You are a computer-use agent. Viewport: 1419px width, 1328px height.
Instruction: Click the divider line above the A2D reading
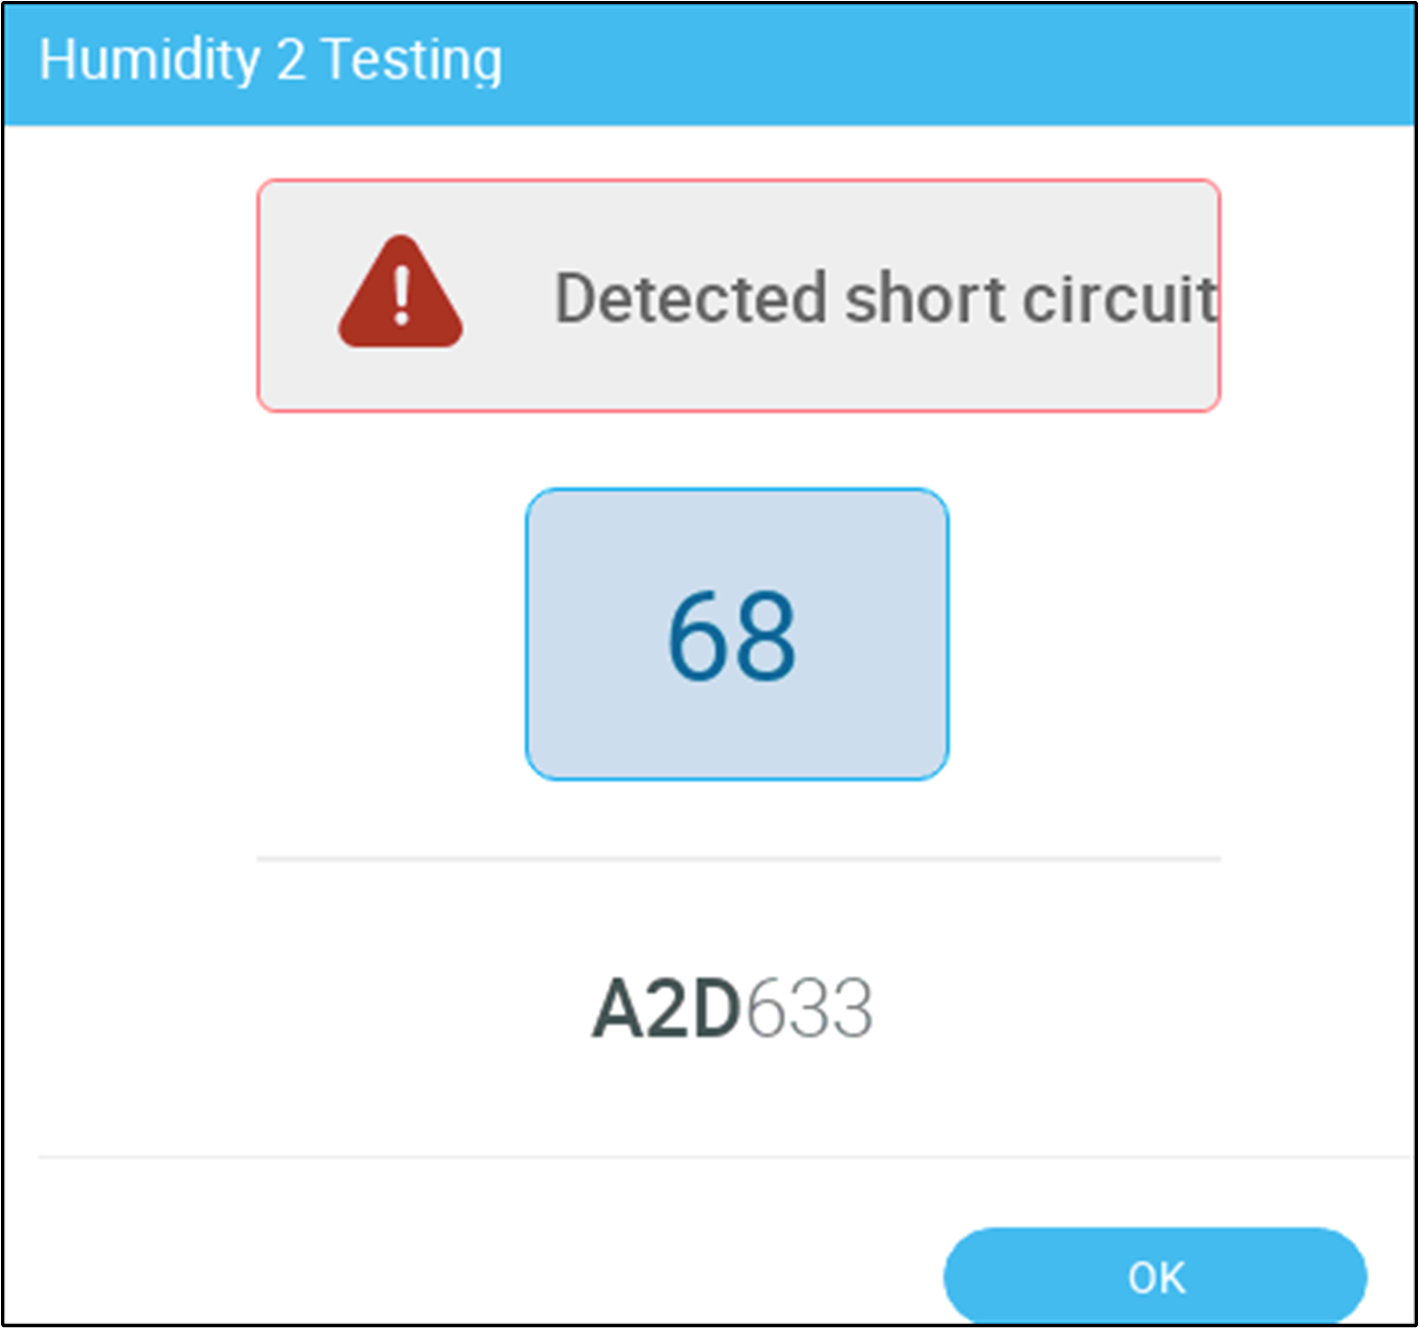click(x=738, y=858)
